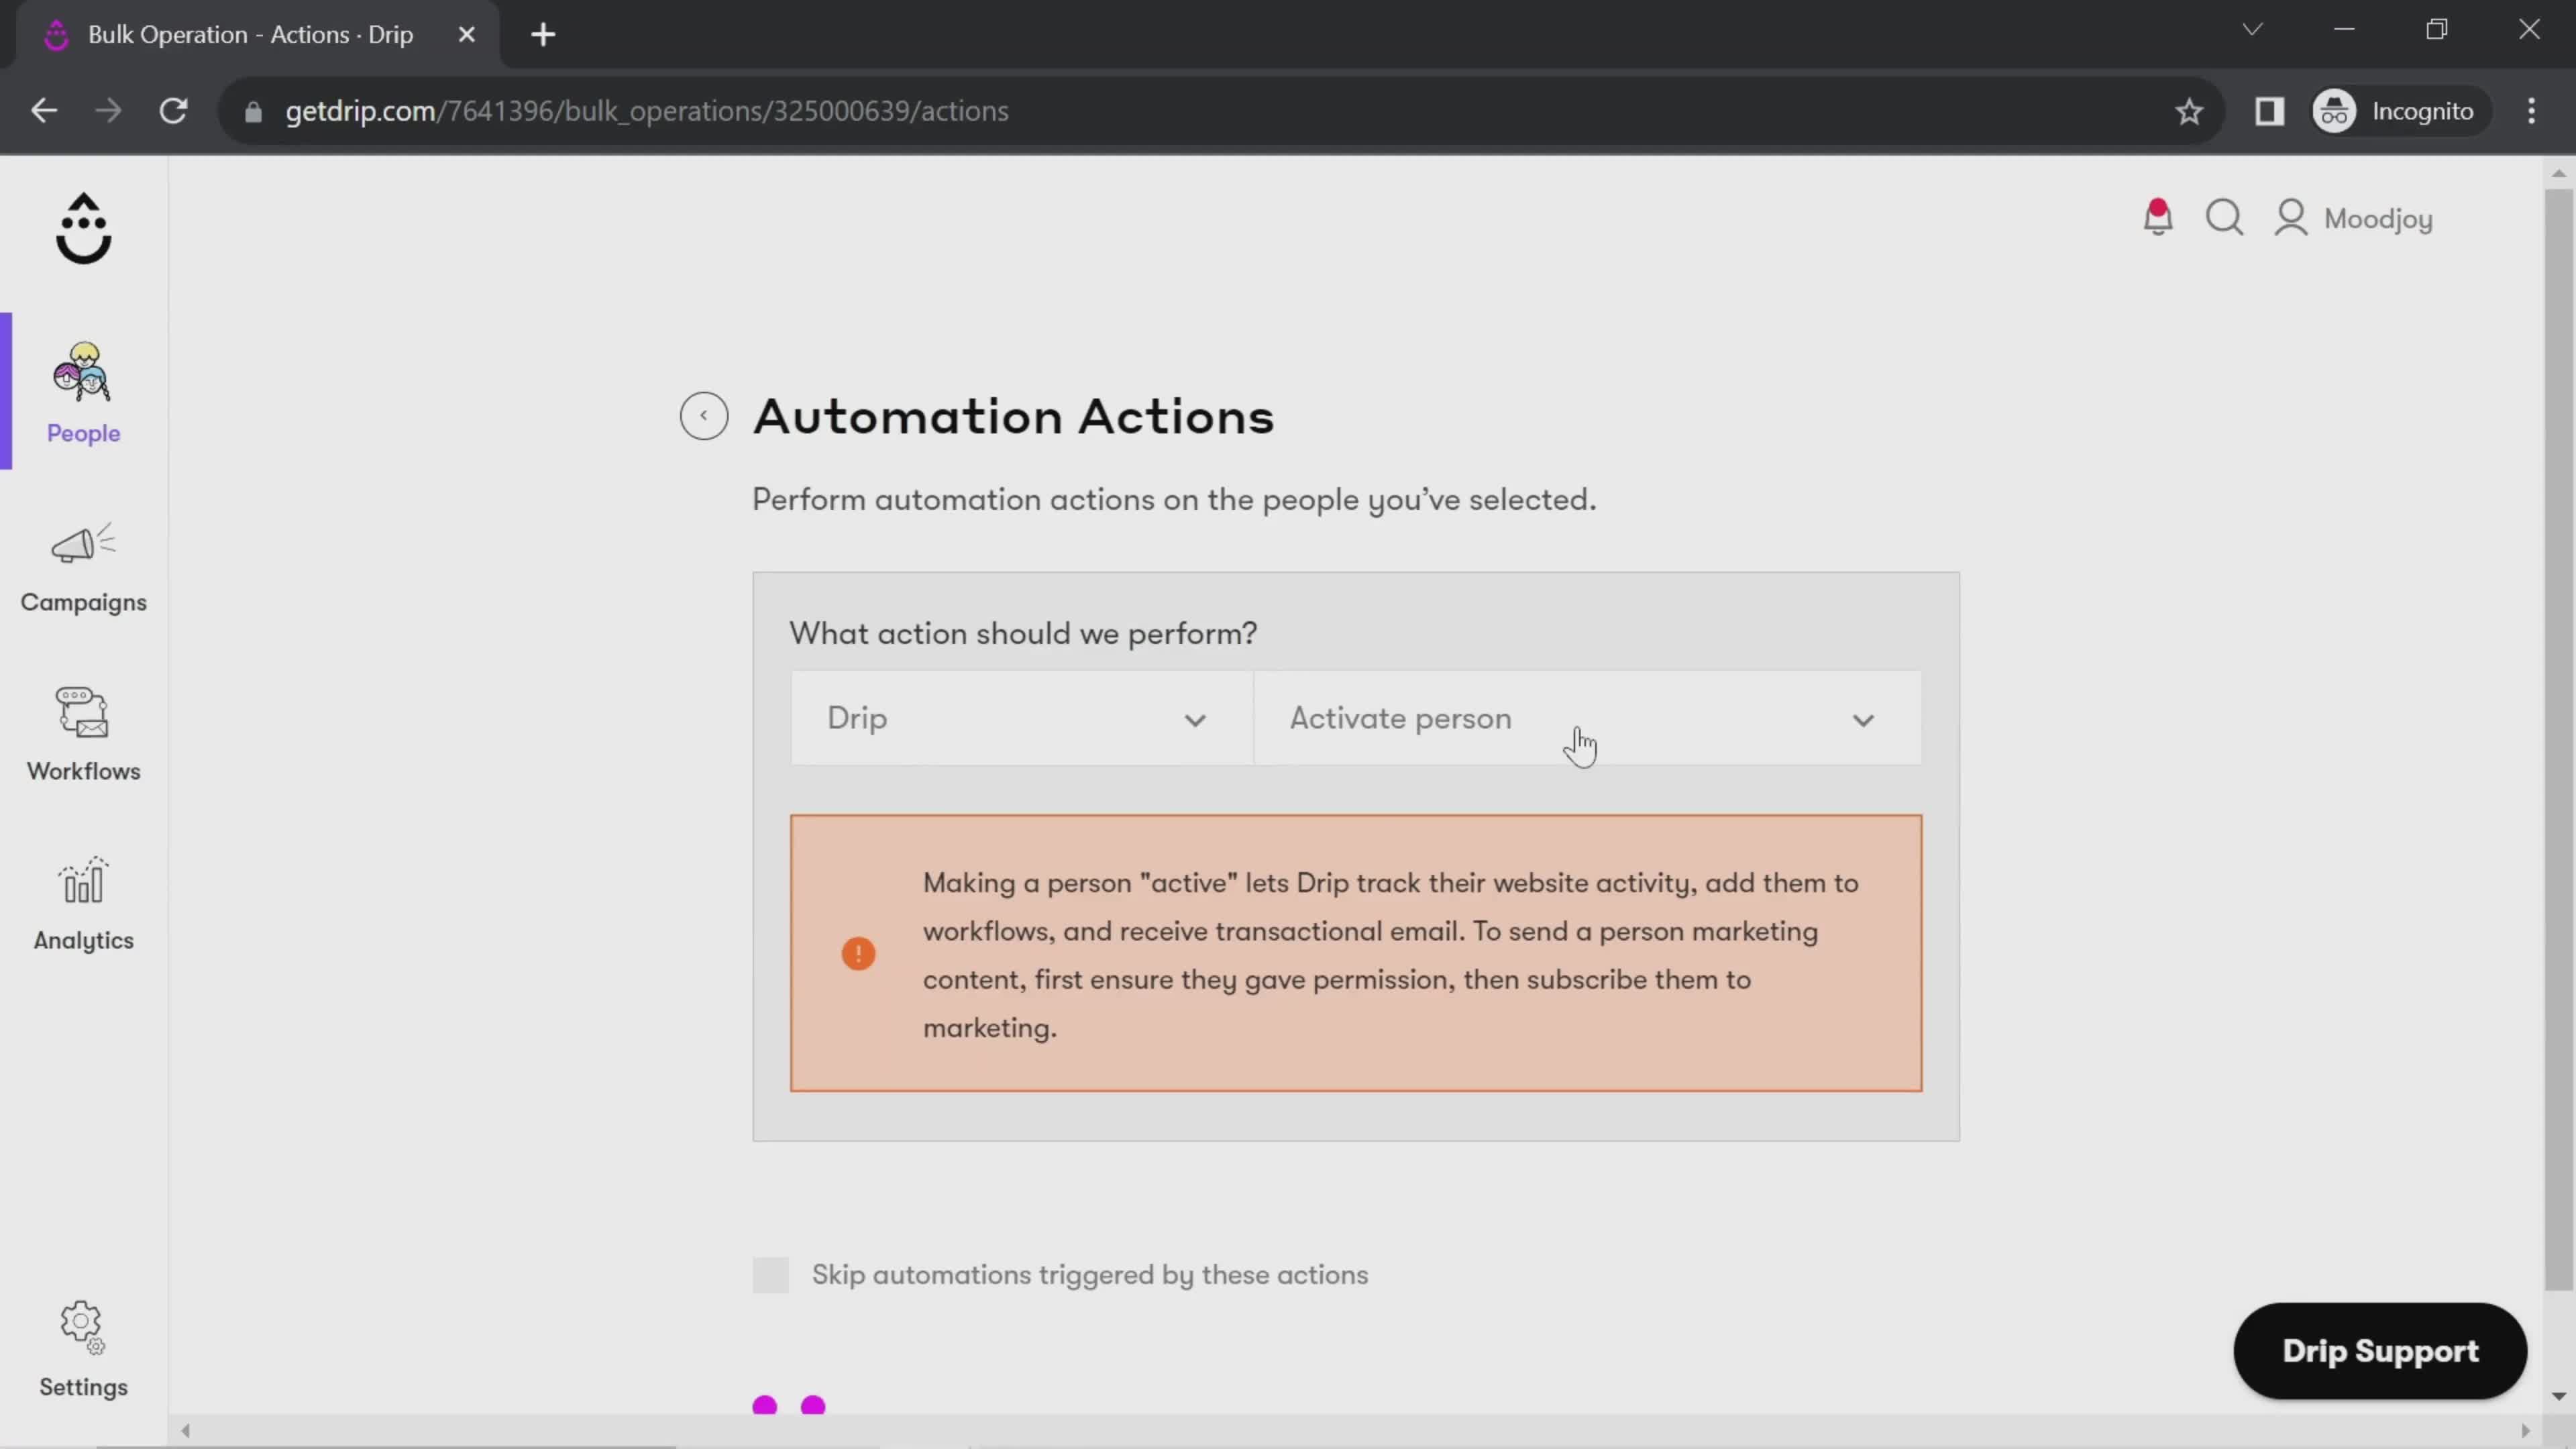2576x1449 pixels.
Task: Open the Moodjoy account menu
Action: coord(2354,218)
